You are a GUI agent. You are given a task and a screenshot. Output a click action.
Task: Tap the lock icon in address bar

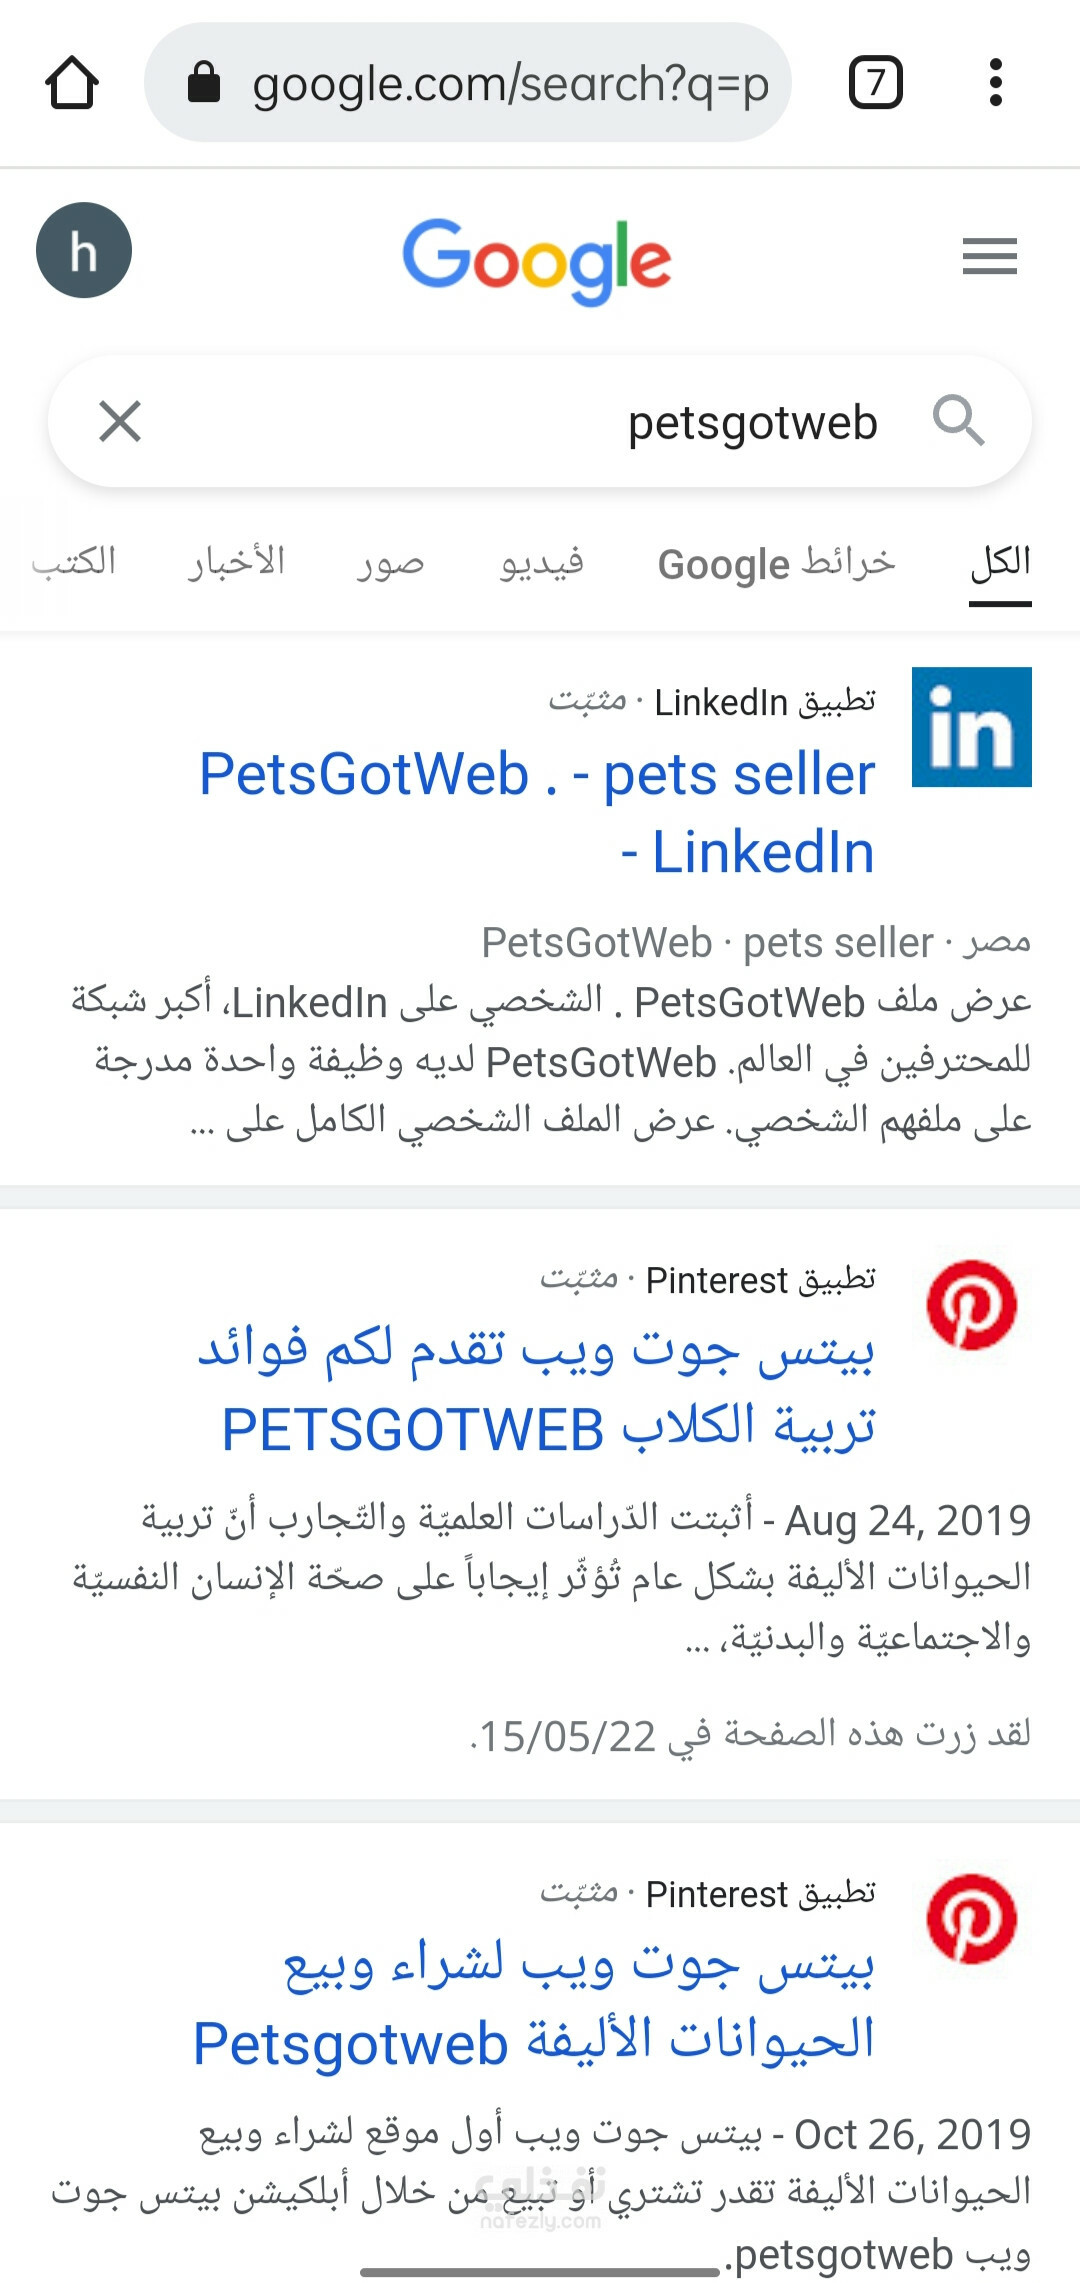tap(204, 82)
